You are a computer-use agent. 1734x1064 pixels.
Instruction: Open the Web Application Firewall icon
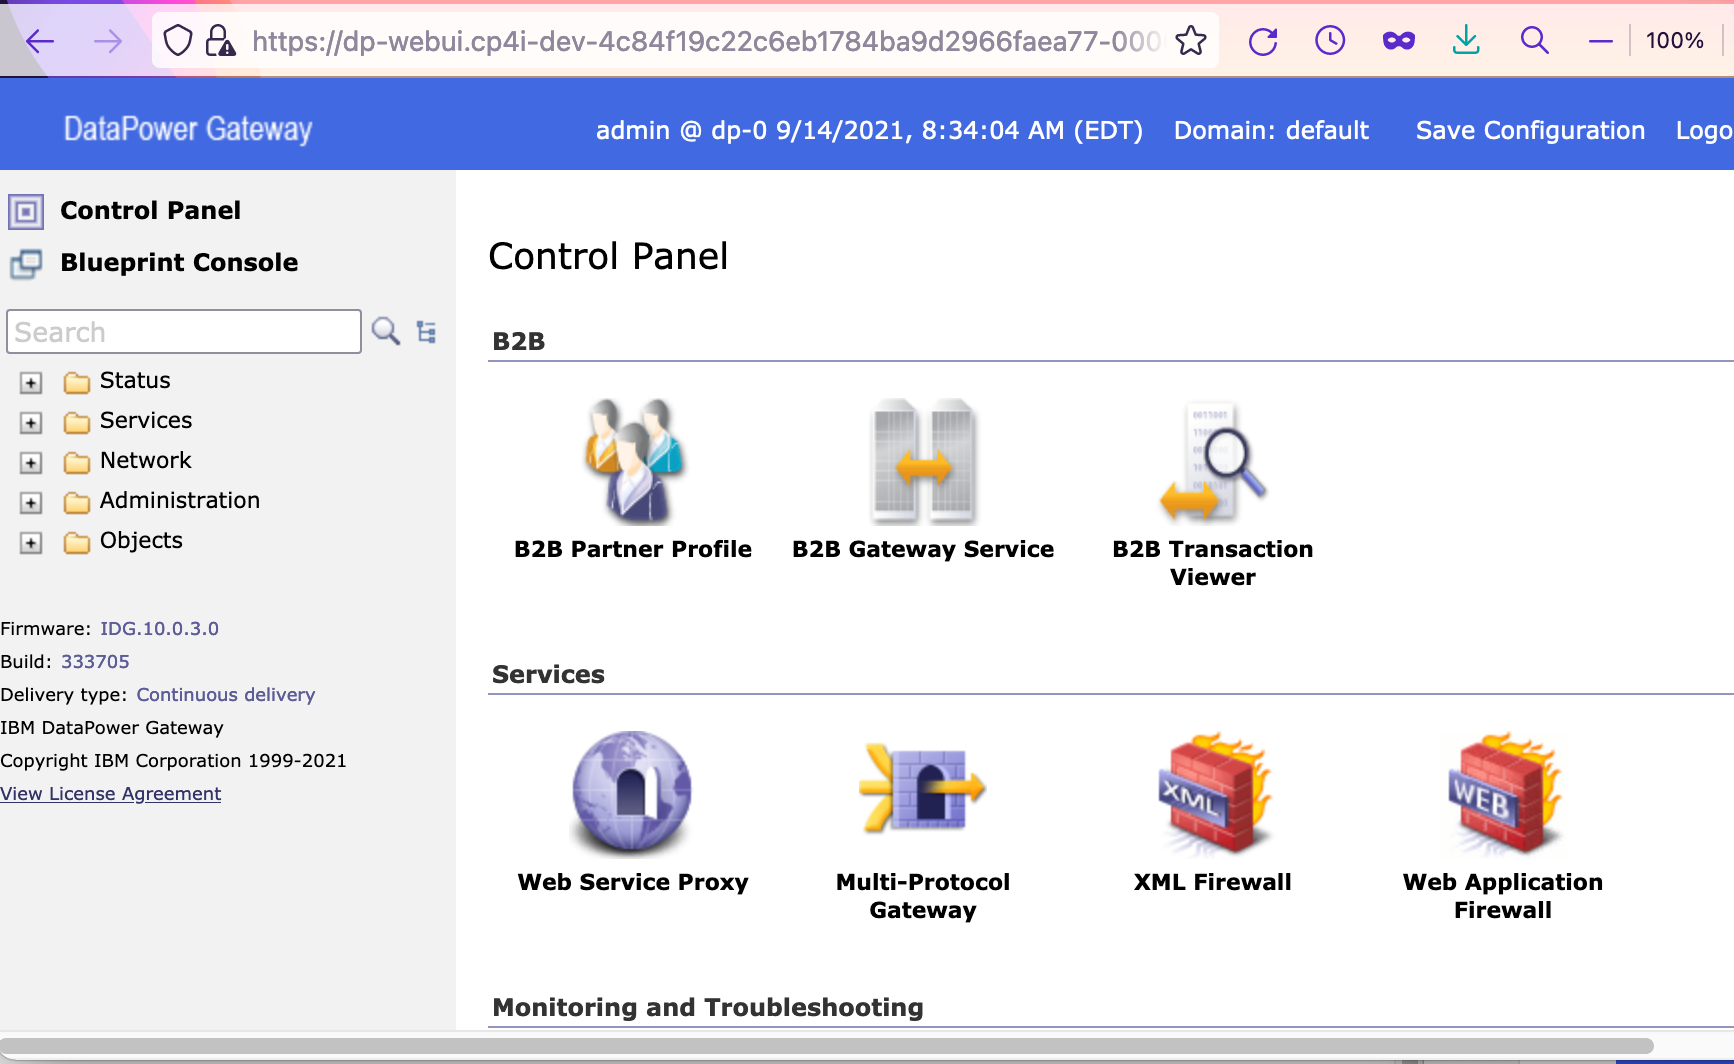[x=1503, y=793]
